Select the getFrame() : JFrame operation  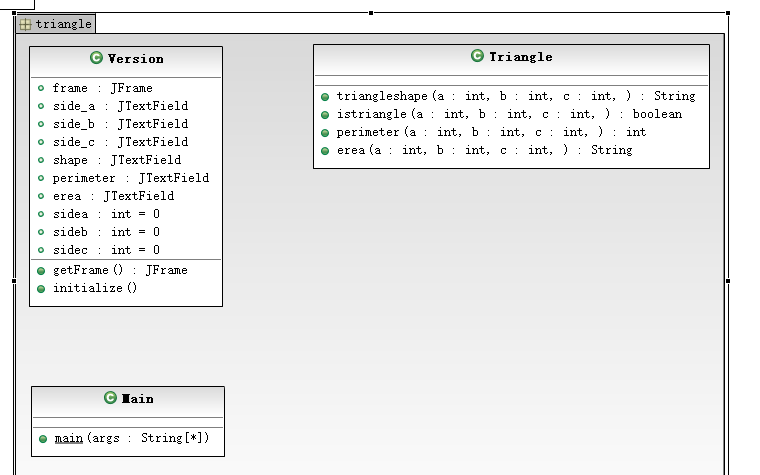coord(120,270)
